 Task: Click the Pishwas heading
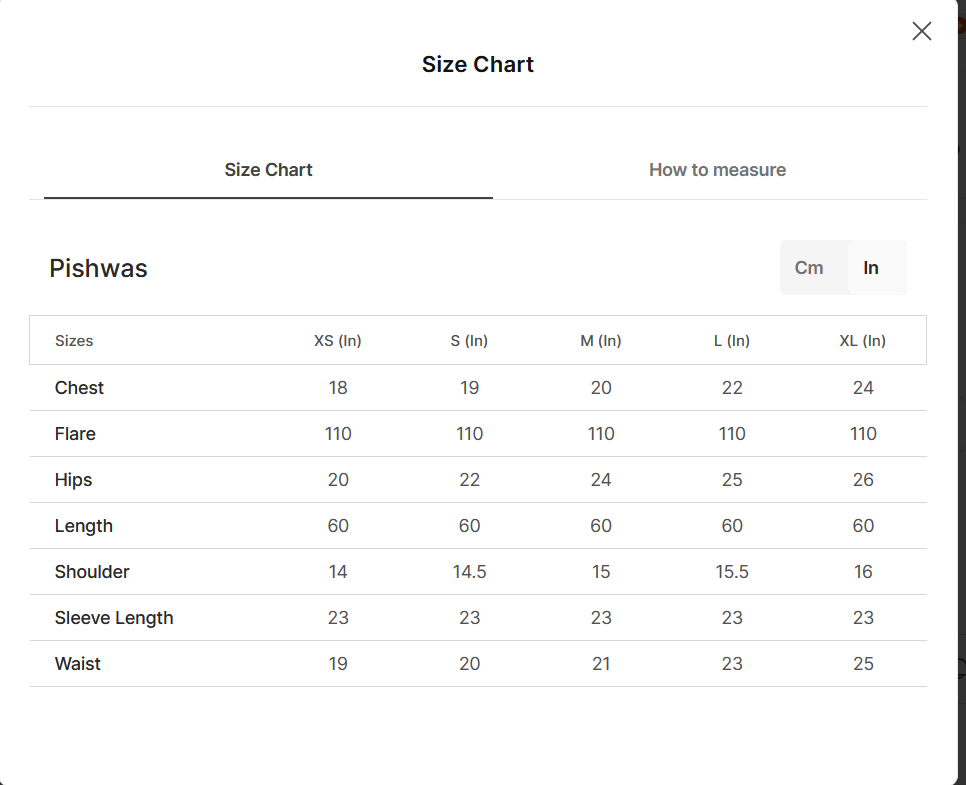99,269
